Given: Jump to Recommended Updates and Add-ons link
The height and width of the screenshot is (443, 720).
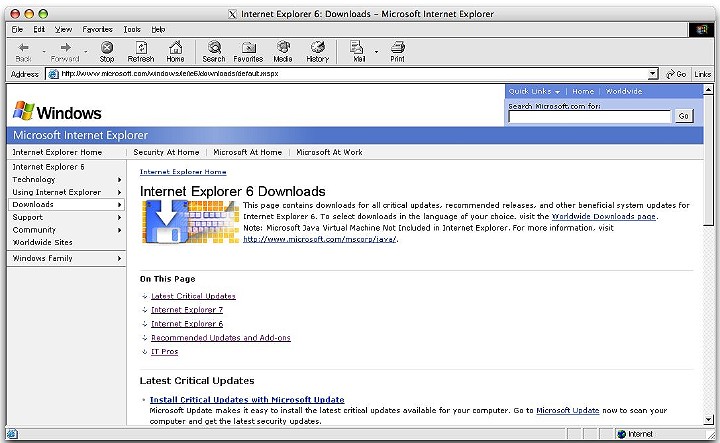Looking at the screenshot, I should [221, 338].
